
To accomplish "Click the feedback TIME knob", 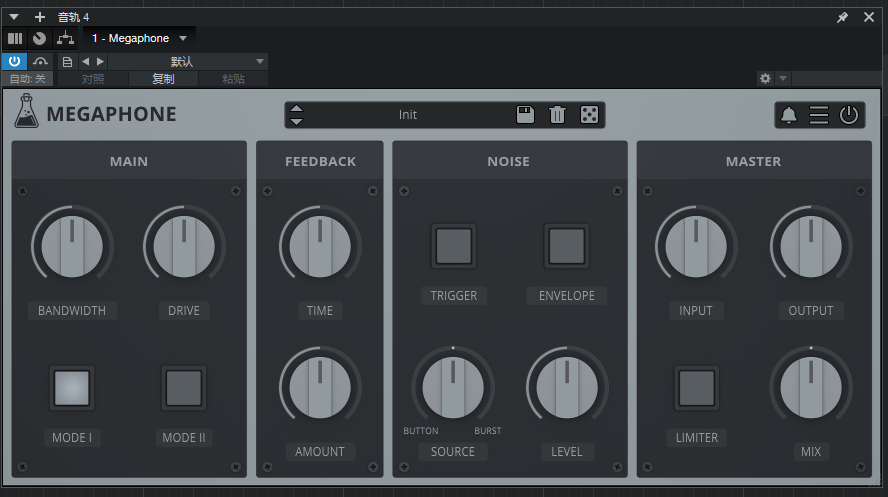I will point(320,246).
